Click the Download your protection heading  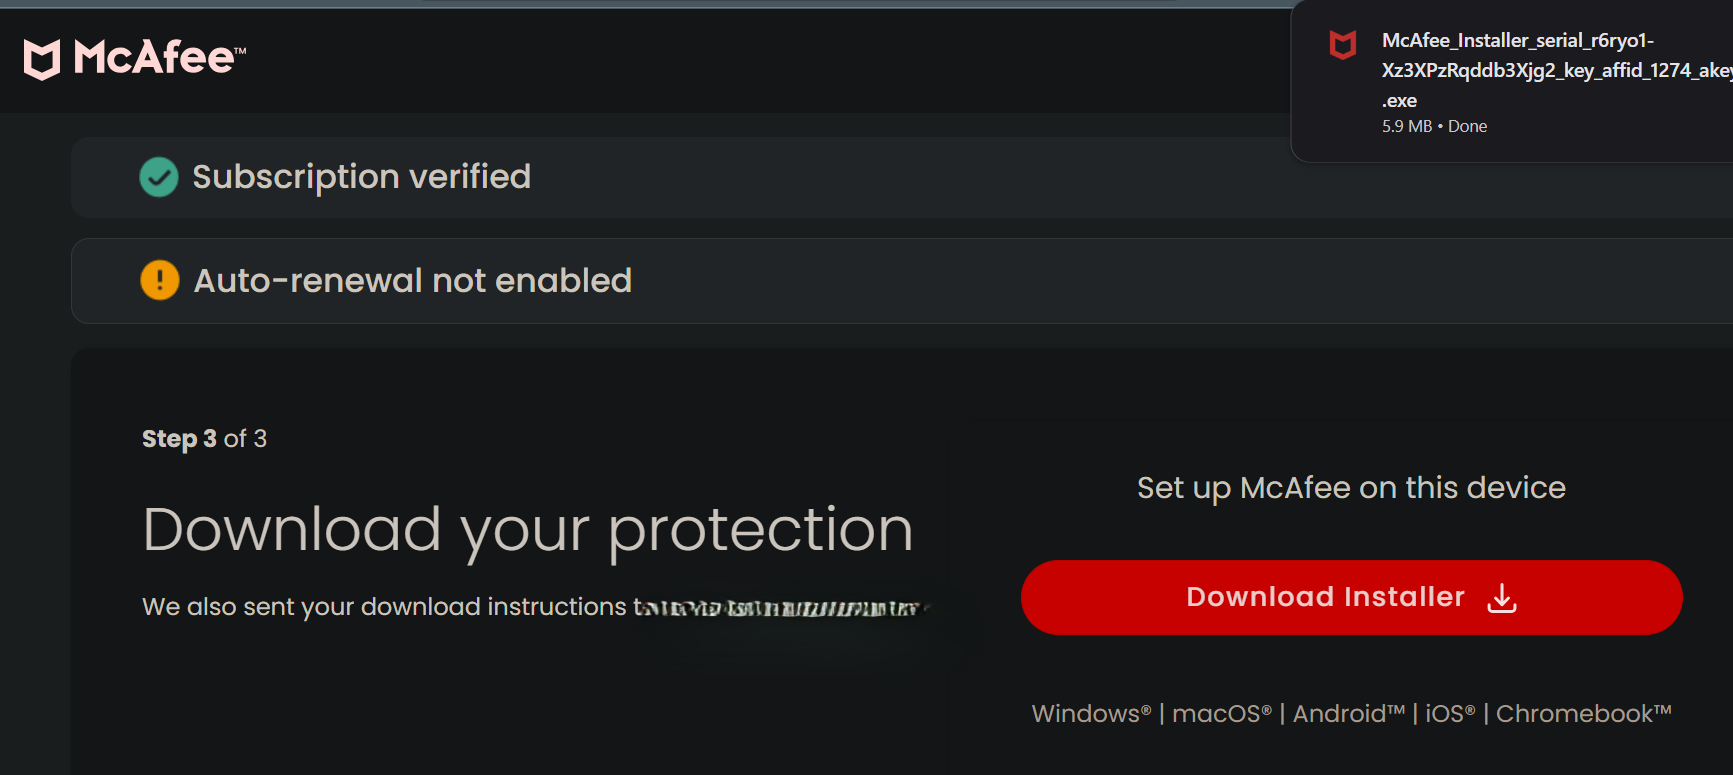point(528,529)
